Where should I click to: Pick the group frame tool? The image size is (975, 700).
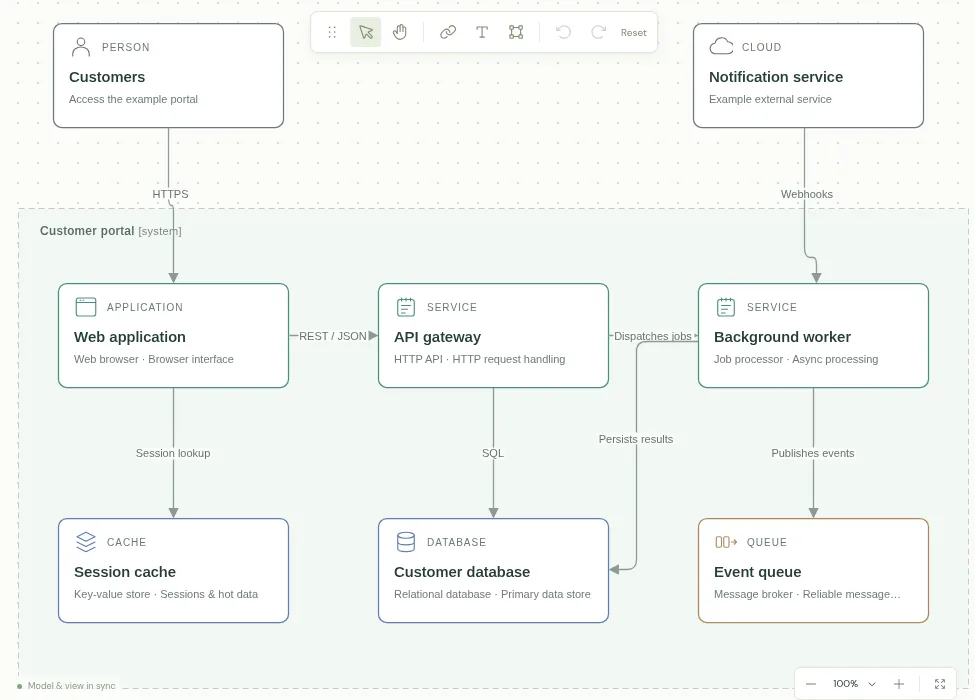pyautogui.click(x=516, y=32)
